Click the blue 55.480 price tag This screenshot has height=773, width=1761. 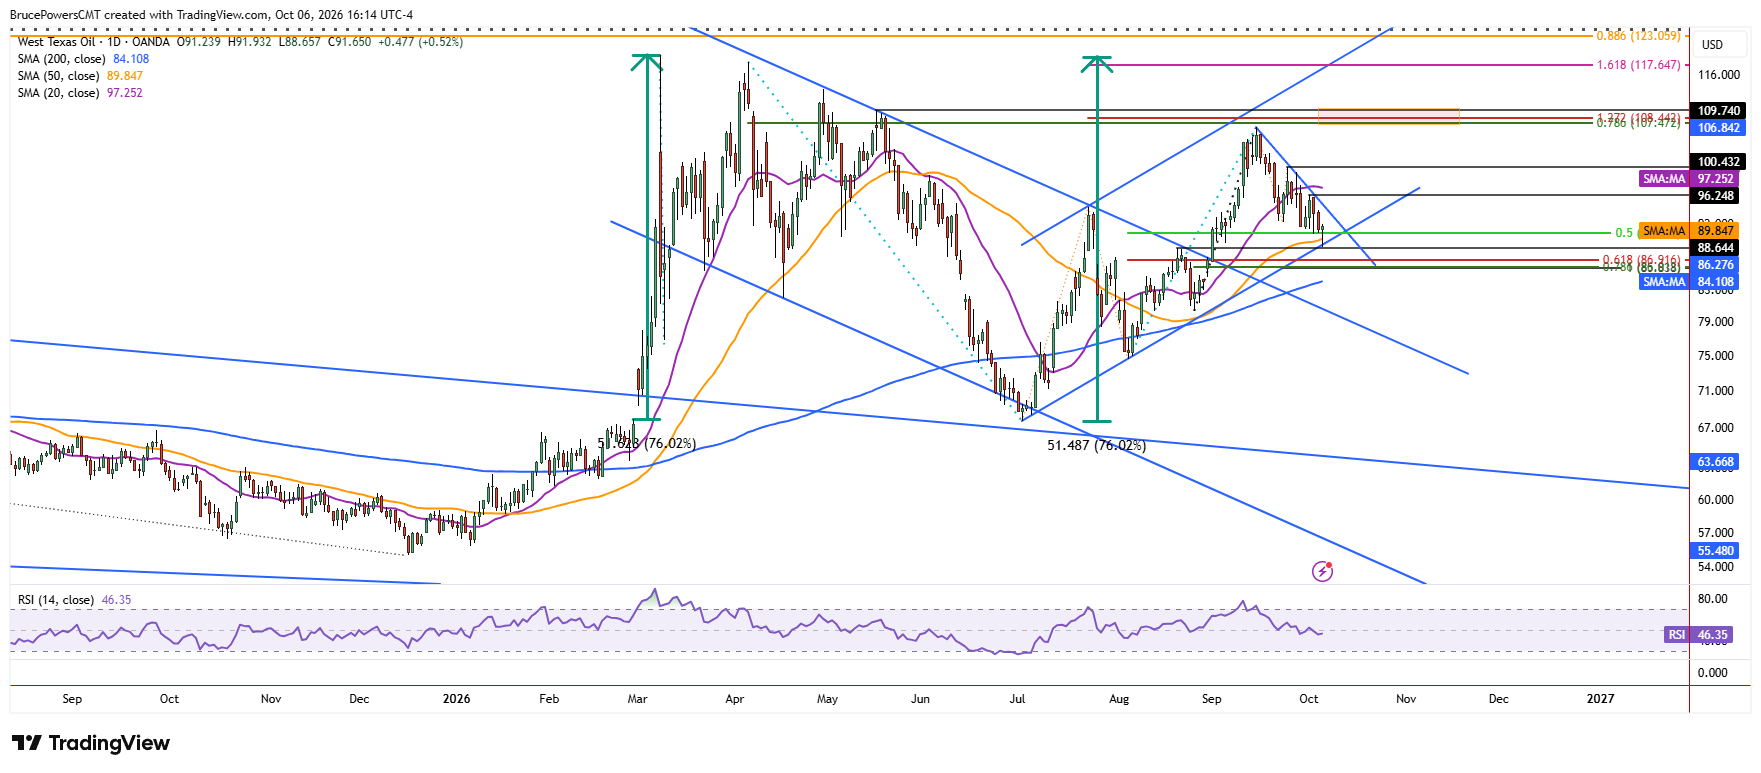(x=1716, y=551)
